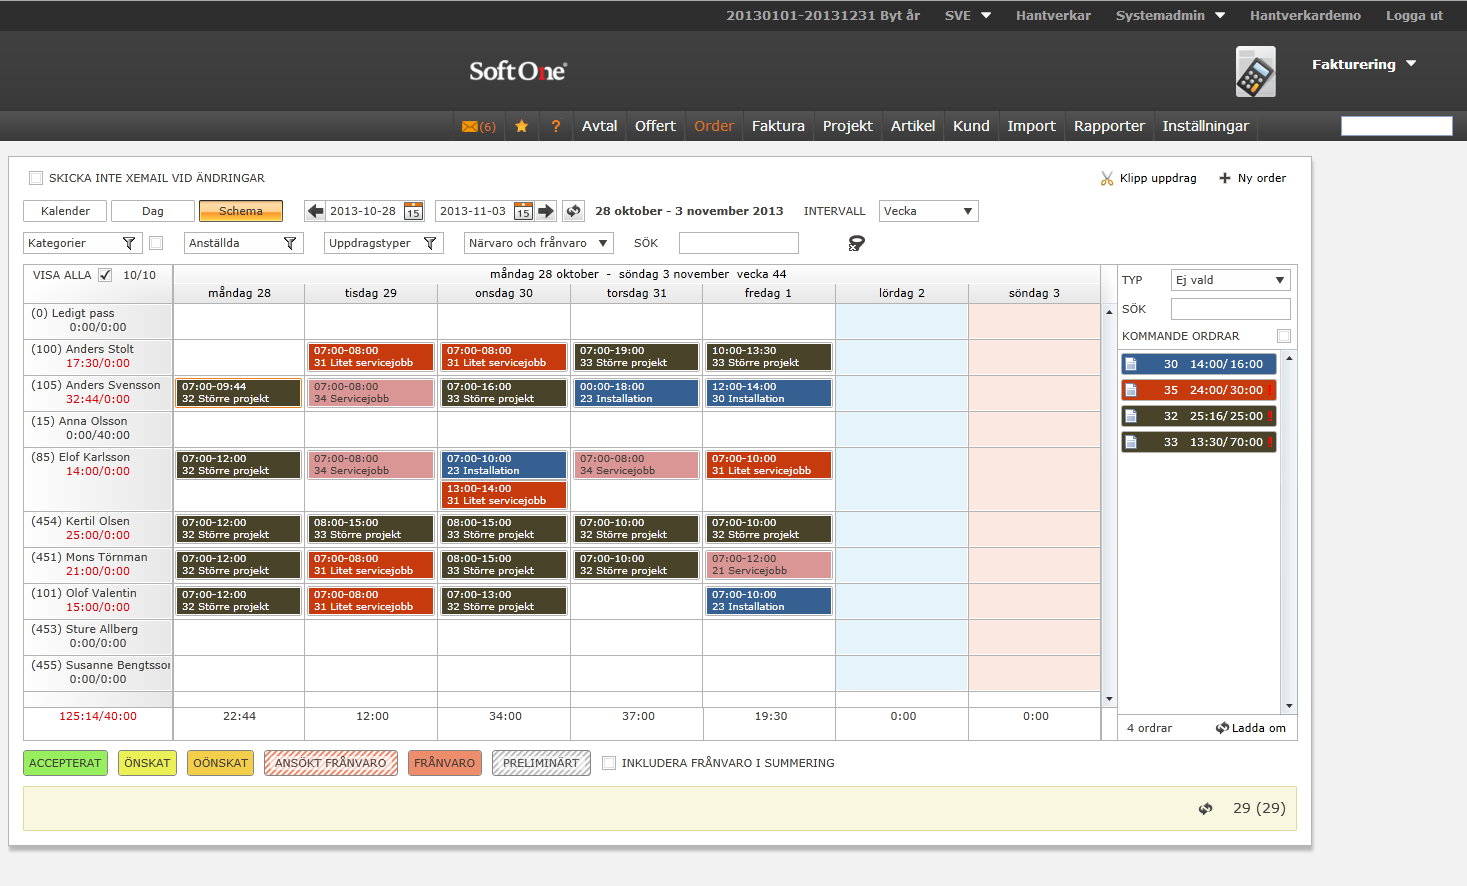Open the TYP Ej vald dropdown
Viewport: 1467px width, 886px height.
tap(1230, 280)
